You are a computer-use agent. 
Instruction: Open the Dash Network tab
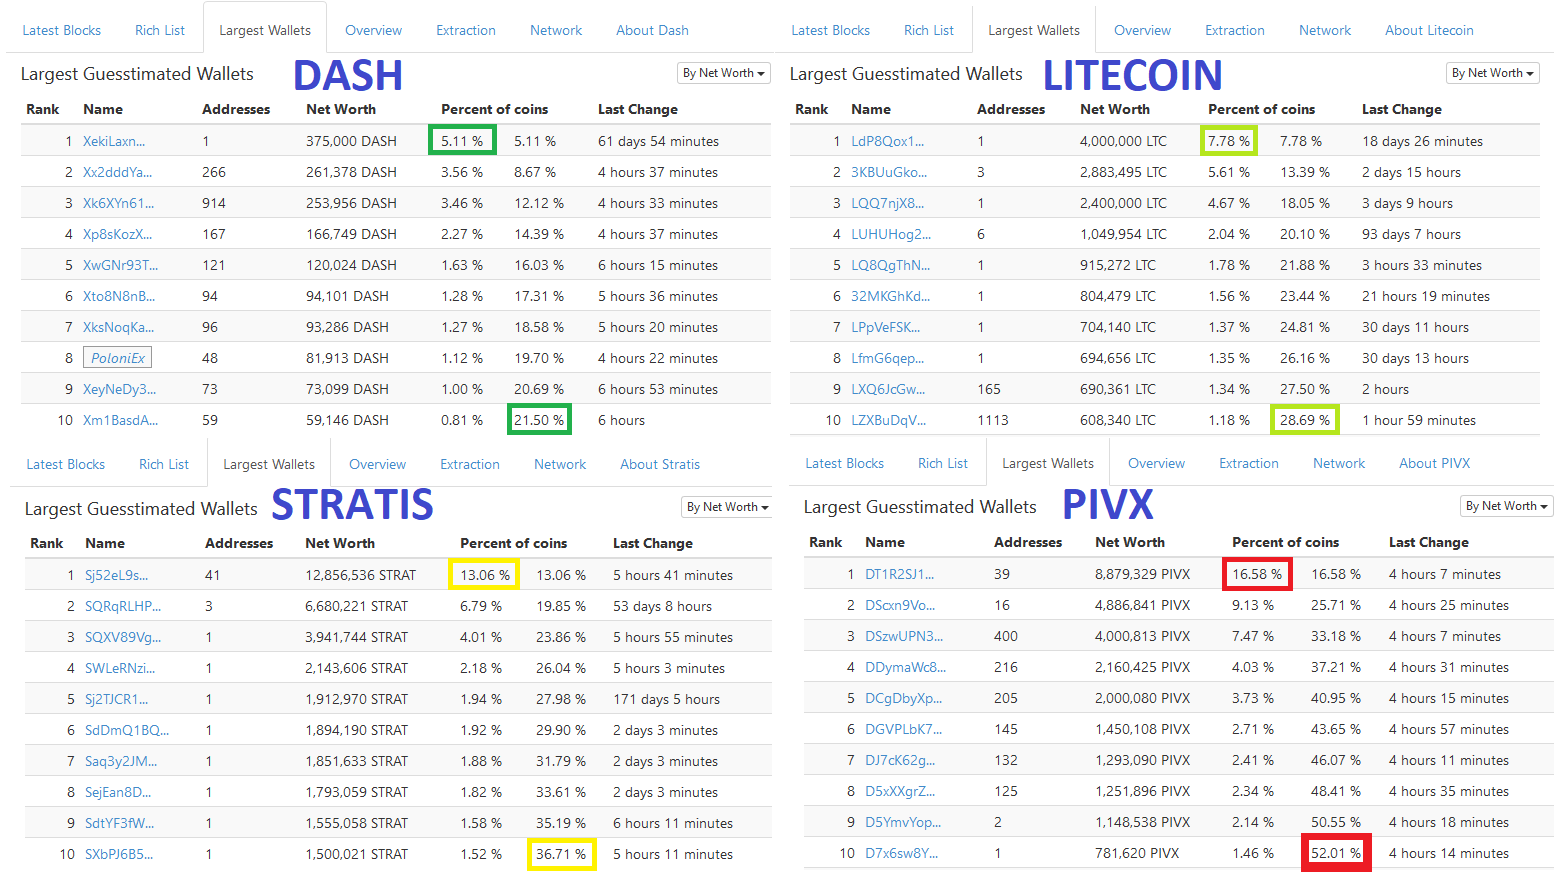point(556,30)
